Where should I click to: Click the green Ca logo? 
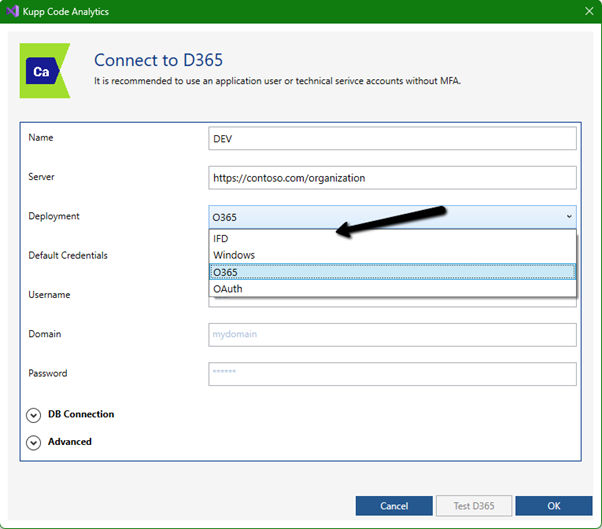pyautogui.click(x=44, y=71)
